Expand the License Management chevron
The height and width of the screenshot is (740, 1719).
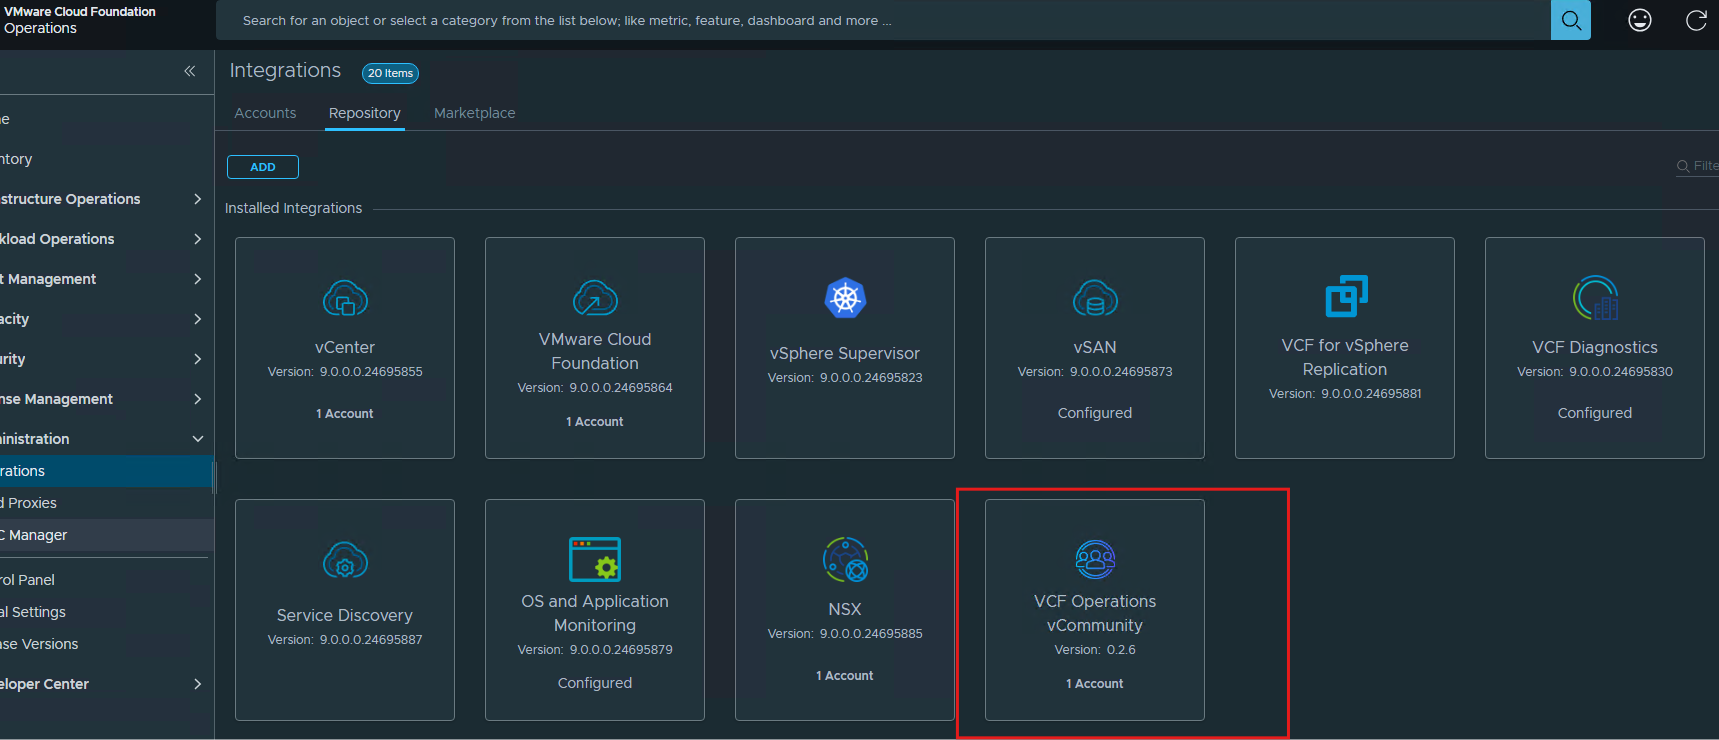pyautogui.click(x=197, y=399)
